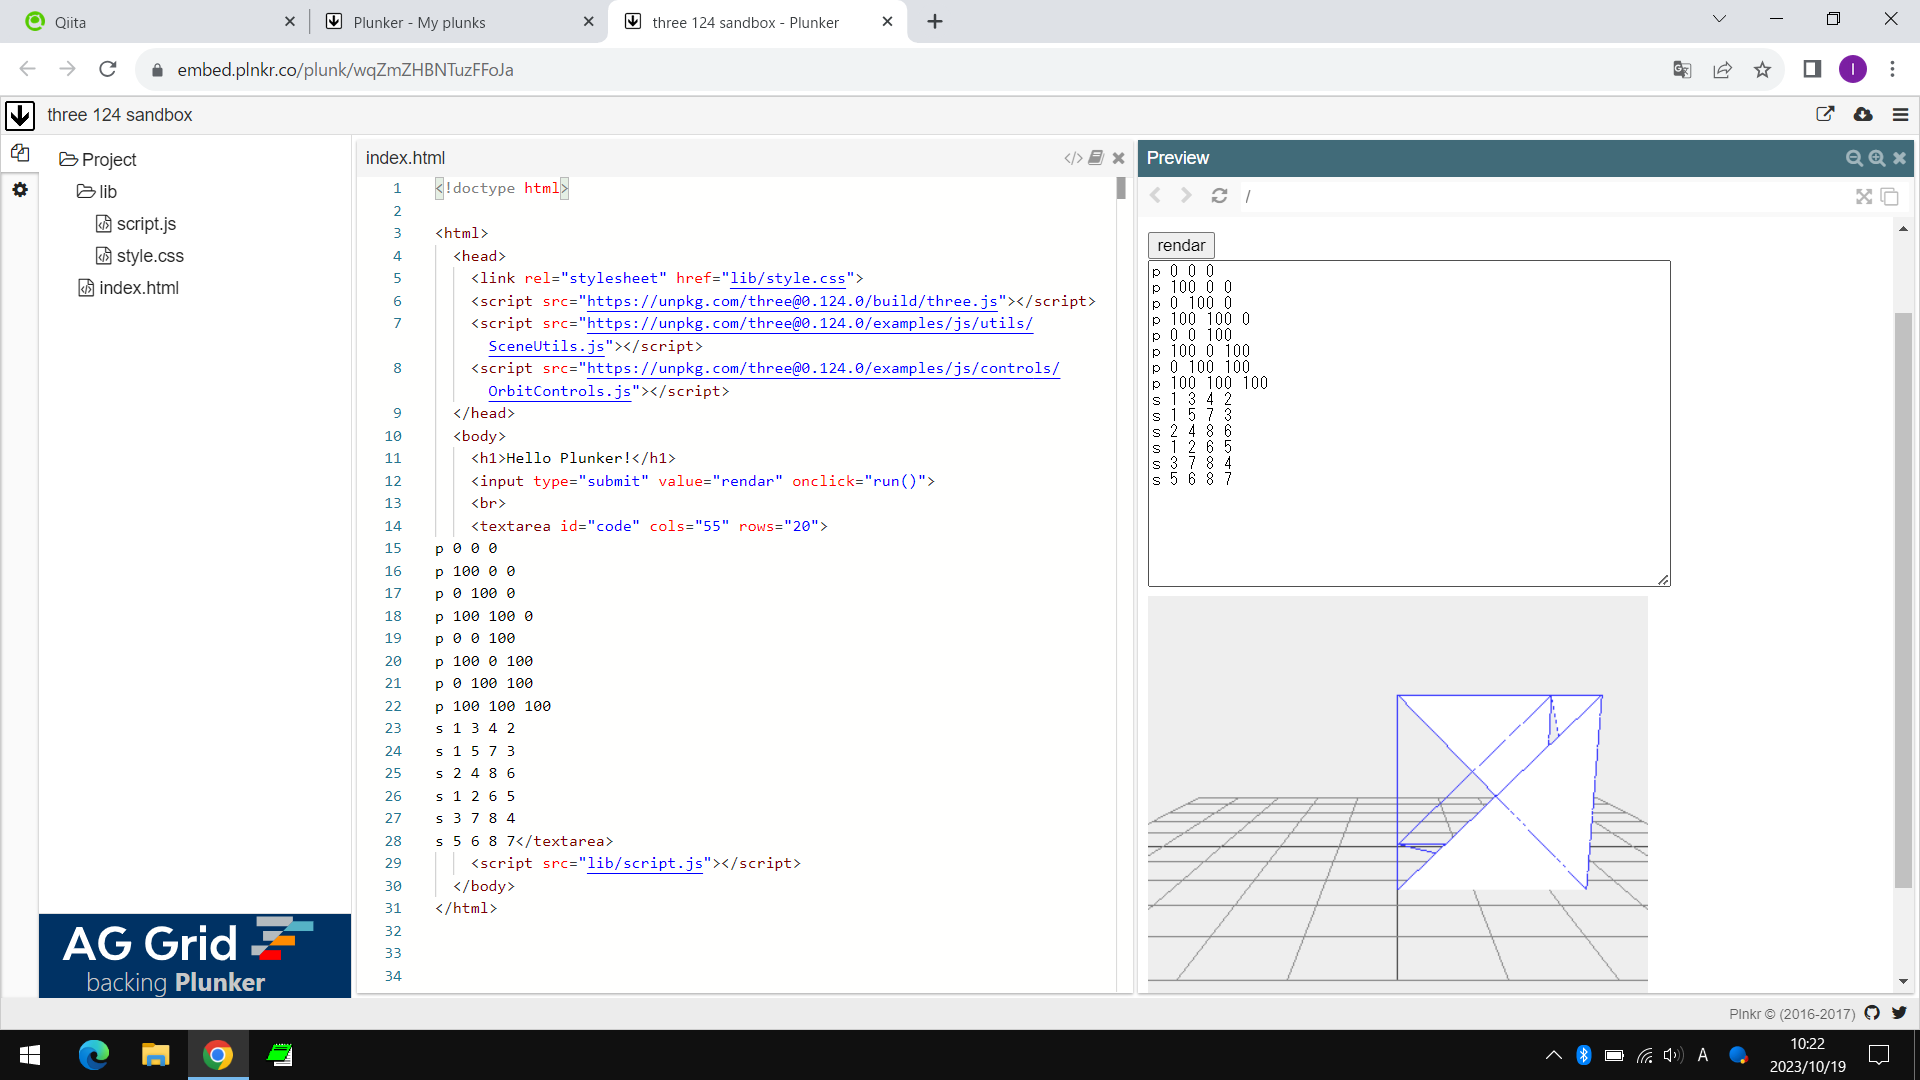Click the preview URL path field
This screenshot has width=1920, height=1080.
pos(1500,196)
